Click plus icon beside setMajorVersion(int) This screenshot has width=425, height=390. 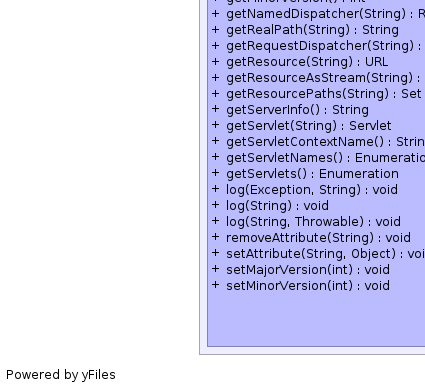[216, 269]
